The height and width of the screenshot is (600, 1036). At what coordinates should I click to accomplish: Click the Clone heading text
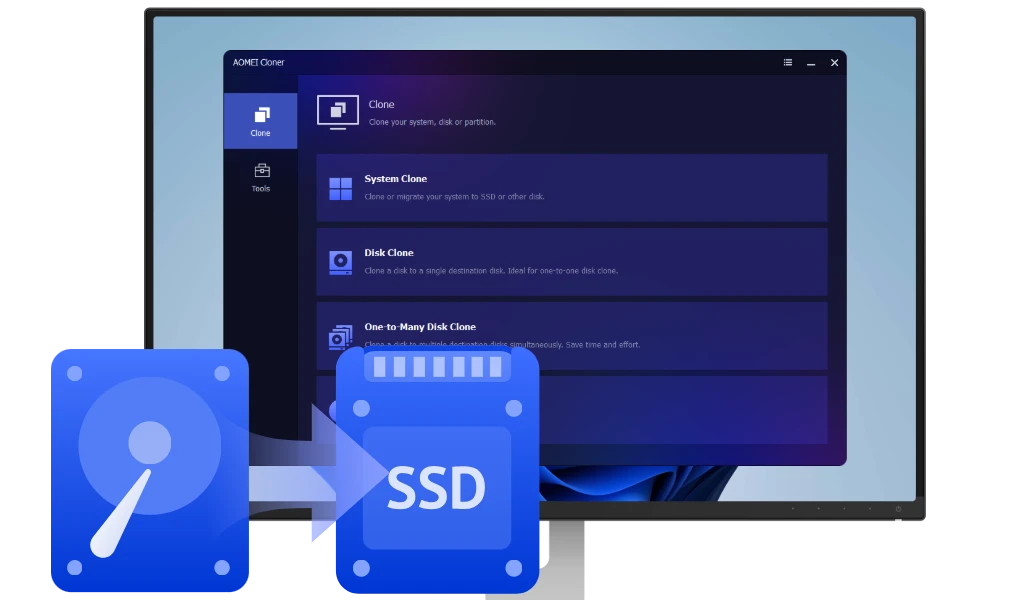(x=381, y=104)
